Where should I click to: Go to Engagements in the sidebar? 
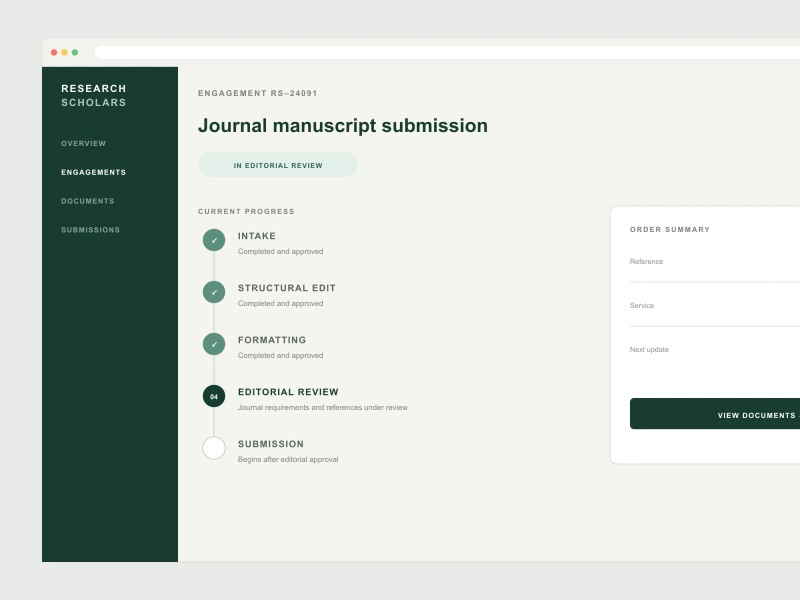93,172
